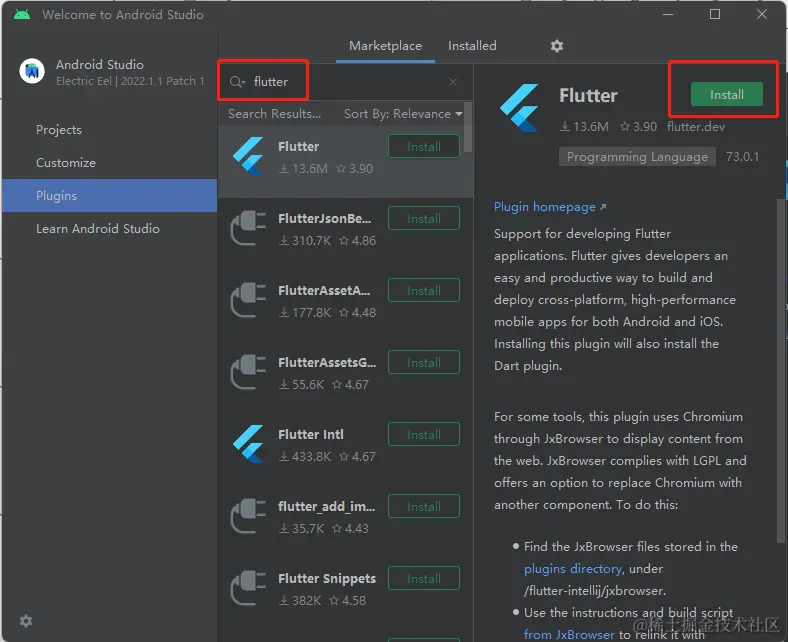Open Learn Android Studio

tap(98, 229)
